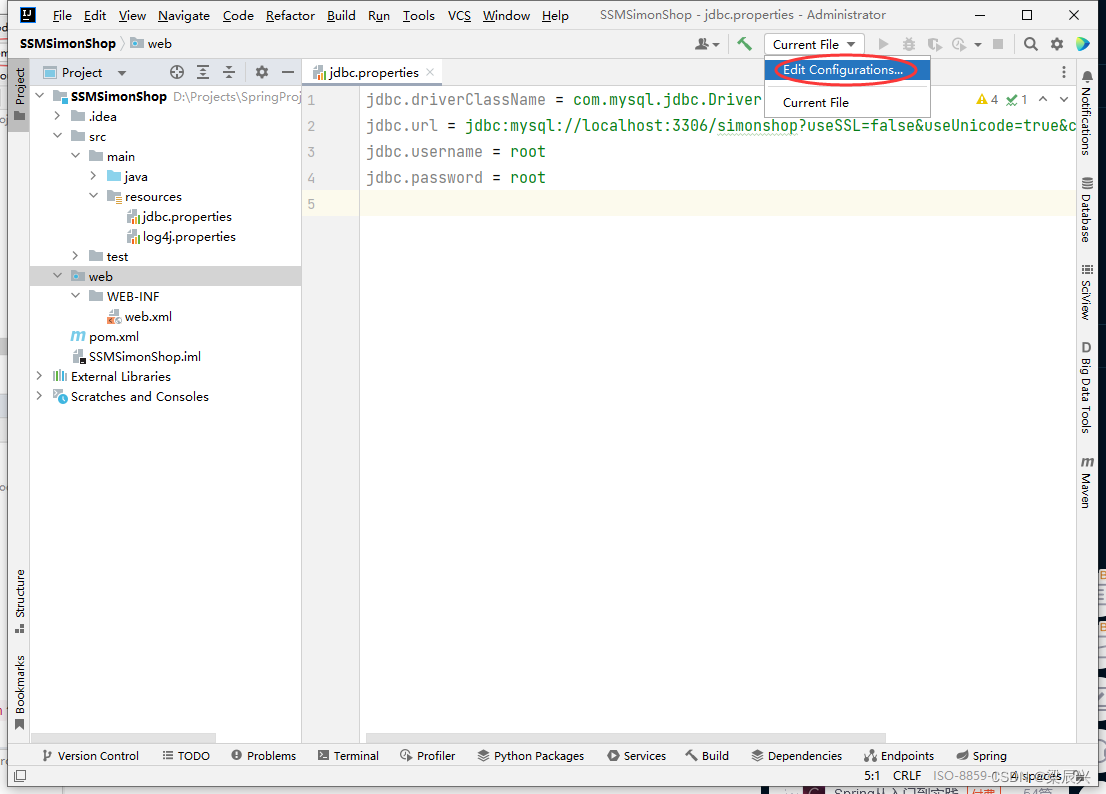The width and height of the screenshot is (1106, 794).
Task: Open the Problems tool window
Action: point(264,755)
